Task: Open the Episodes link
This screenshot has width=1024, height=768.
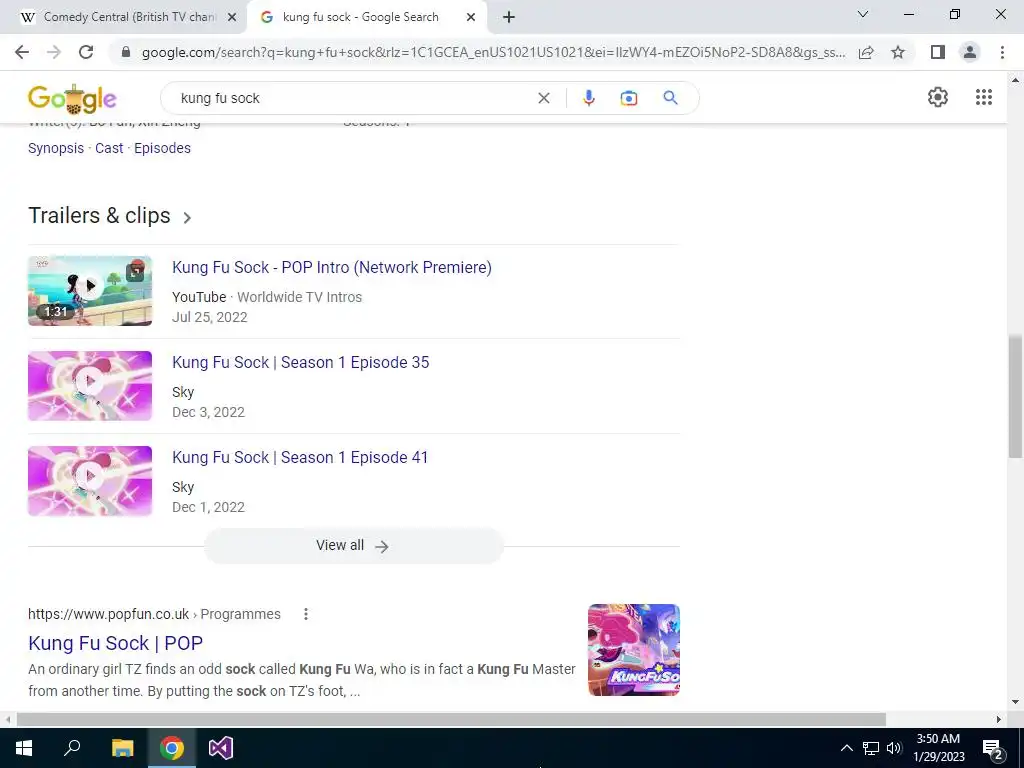Action: (163, 148)
